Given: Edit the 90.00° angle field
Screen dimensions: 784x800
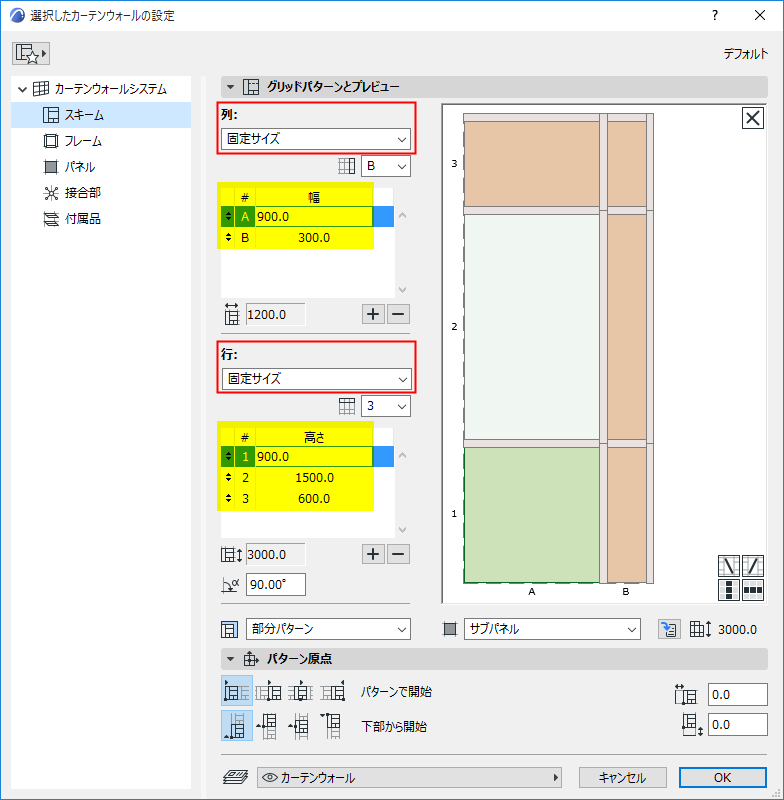Looking at the screenshot, I should (x=275, y=585).
